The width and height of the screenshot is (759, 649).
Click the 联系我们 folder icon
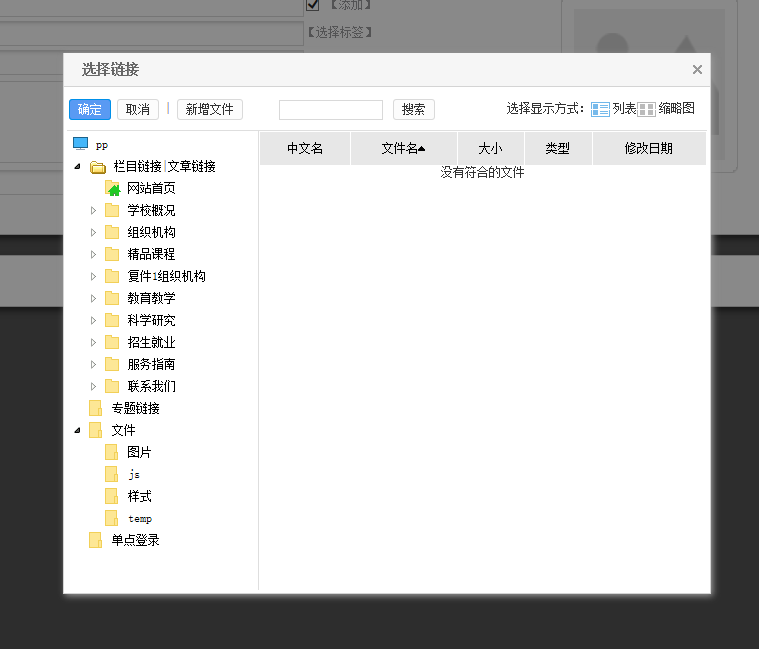(x=112, y=386)
